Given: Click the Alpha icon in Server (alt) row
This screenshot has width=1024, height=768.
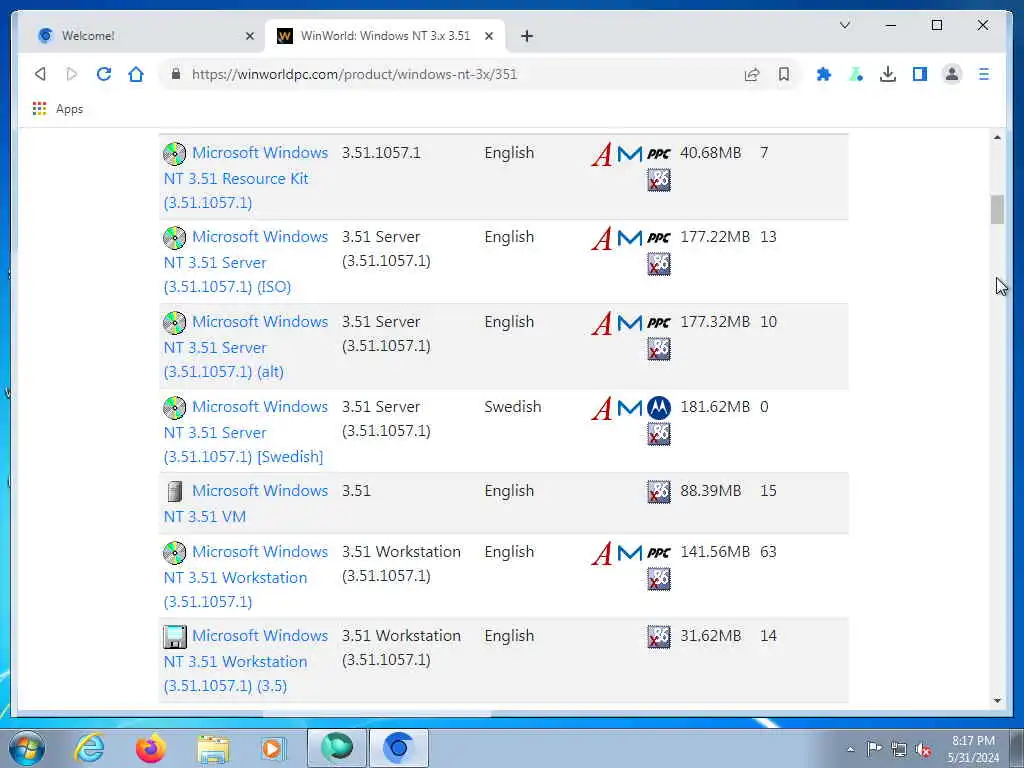Looking at the screenshot, I should click(602, 323).
